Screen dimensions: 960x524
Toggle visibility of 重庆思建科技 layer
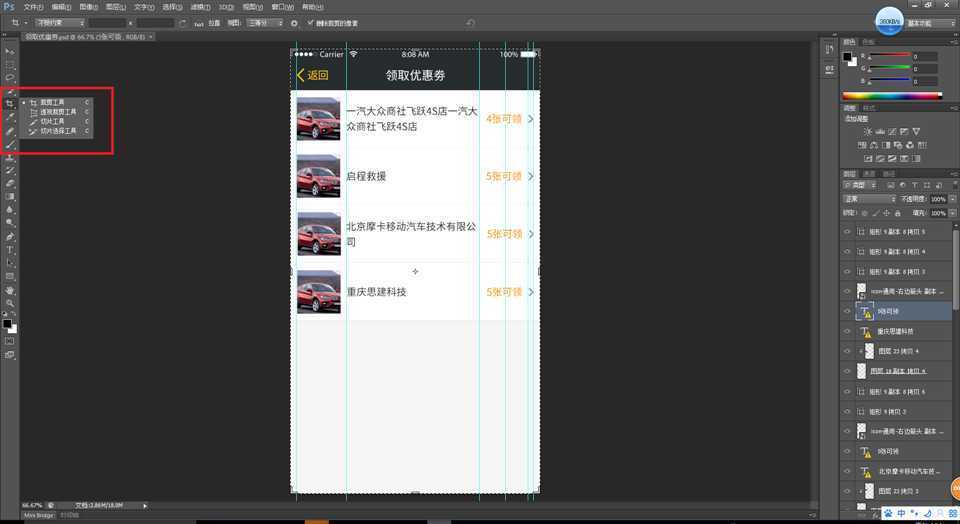tap(847, 331)
